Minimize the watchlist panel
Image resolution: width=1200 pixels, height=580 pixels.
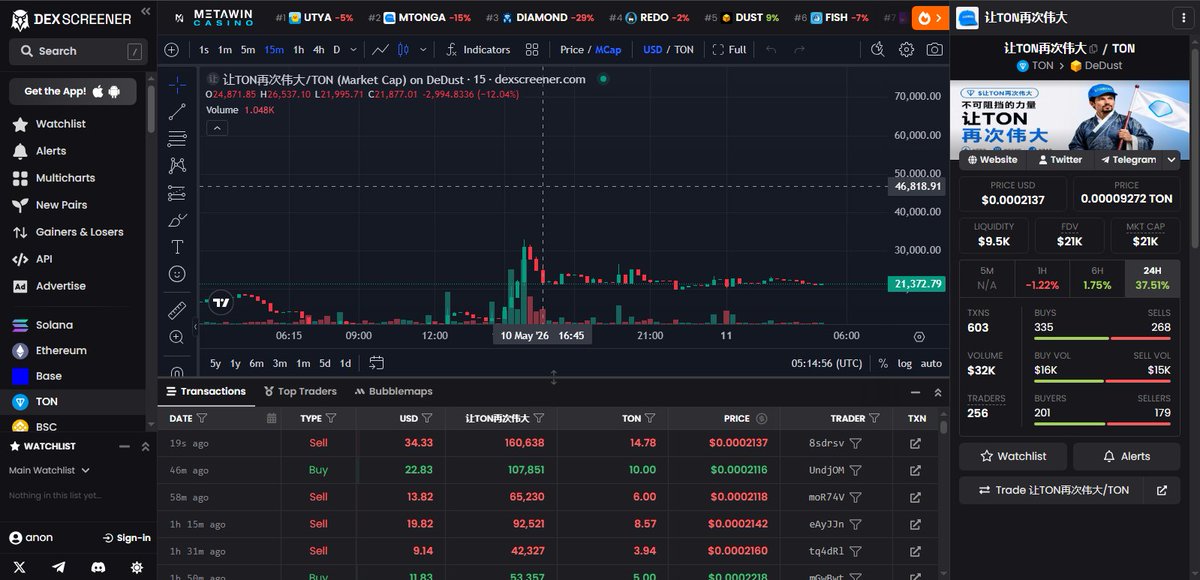pyautogui.click(x=124, y=446)
